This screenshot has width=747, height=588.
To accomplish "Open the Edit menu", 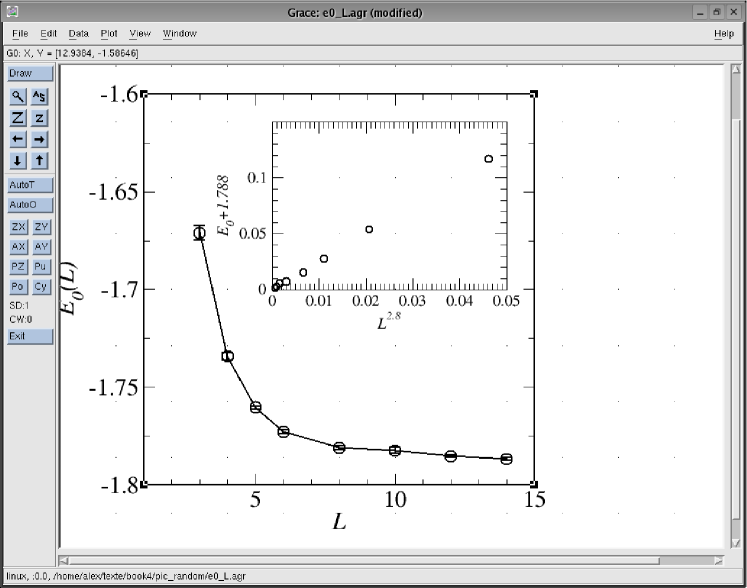I will (48, 33).
